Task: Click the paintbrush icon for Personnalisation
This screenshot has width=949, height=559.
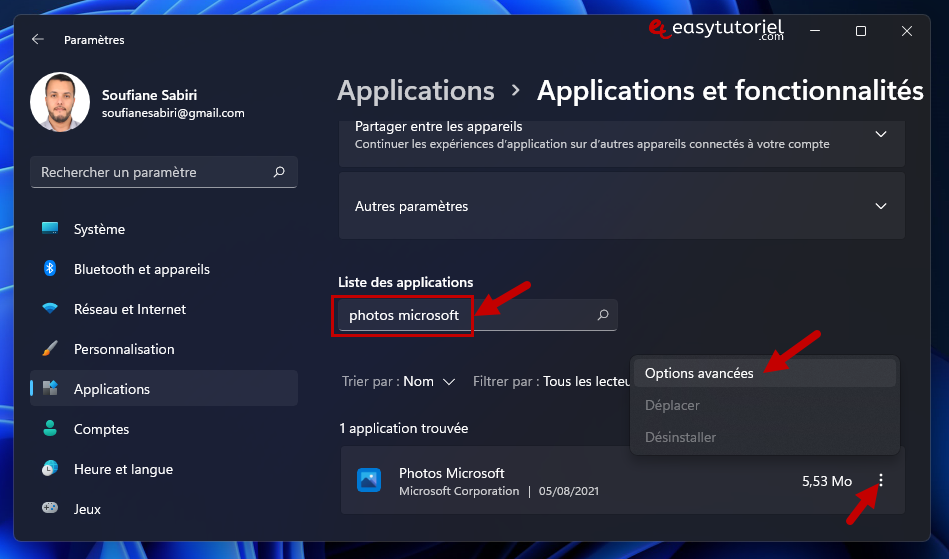Action: tap(50, 348)
